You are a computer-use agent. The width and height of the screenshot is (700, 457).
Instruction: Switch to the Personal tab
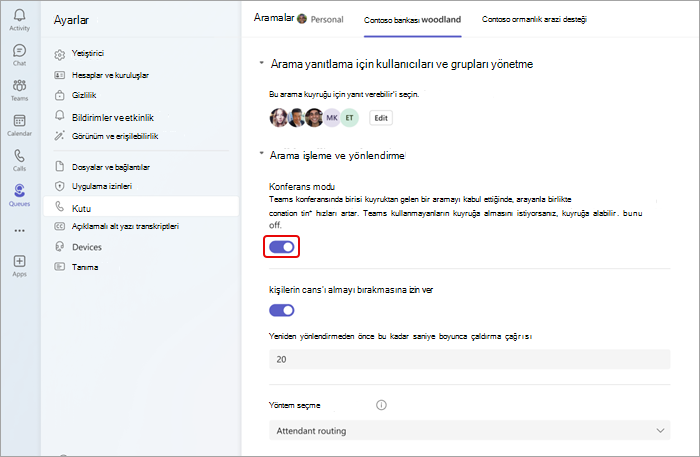point(327,20)
